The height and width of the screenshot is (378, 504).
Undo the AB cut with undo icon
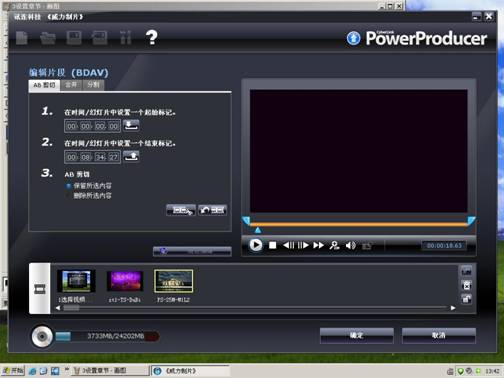213,210
